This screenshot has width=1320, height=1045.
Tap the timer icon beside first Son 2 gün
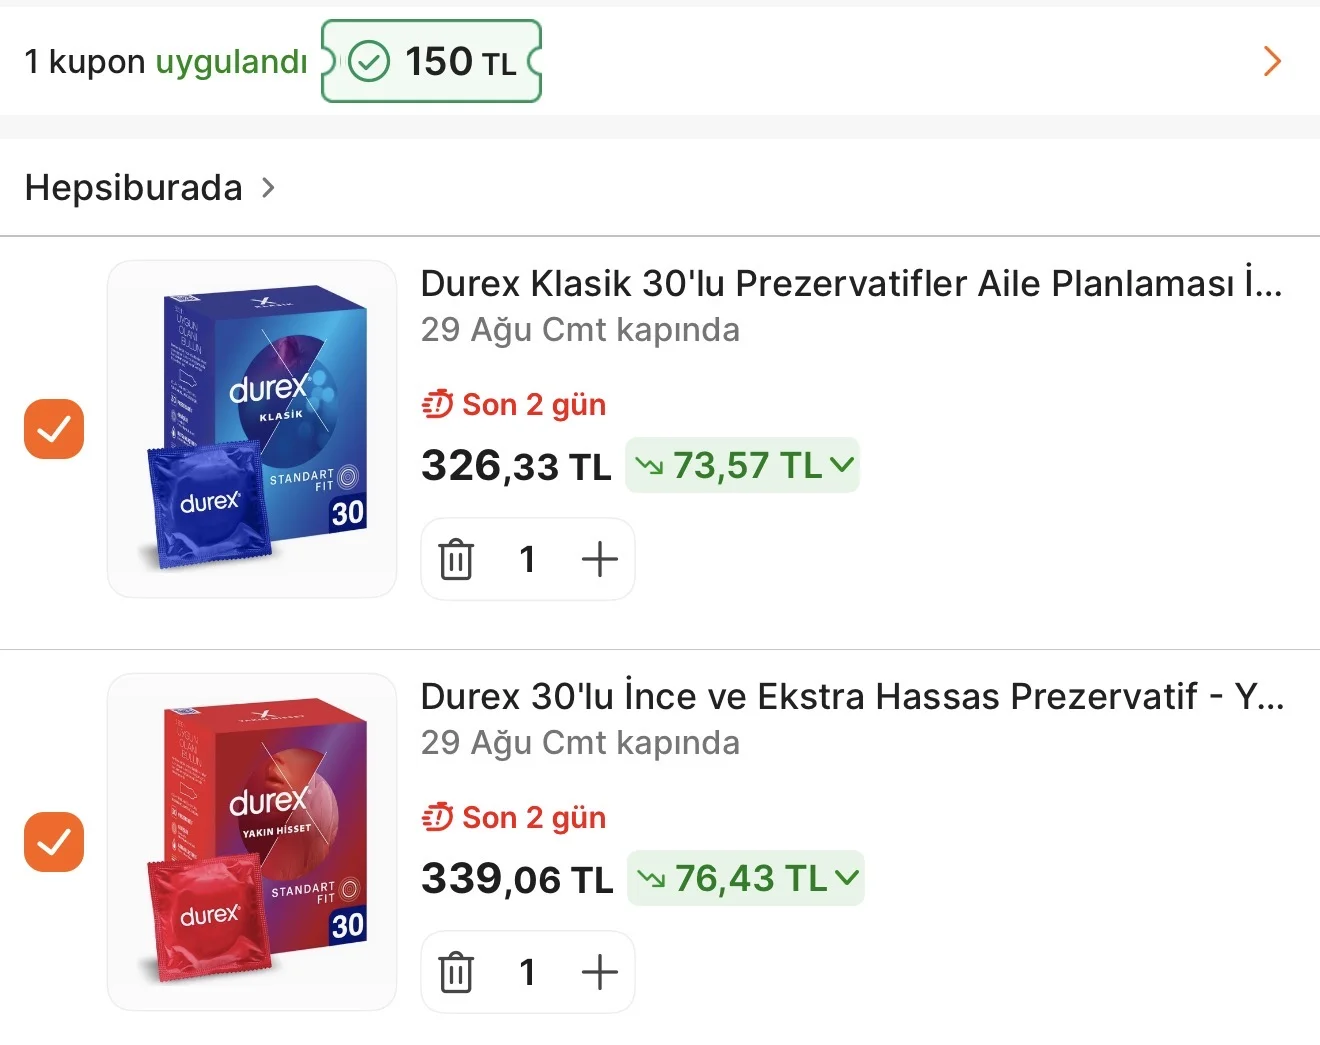437,405
